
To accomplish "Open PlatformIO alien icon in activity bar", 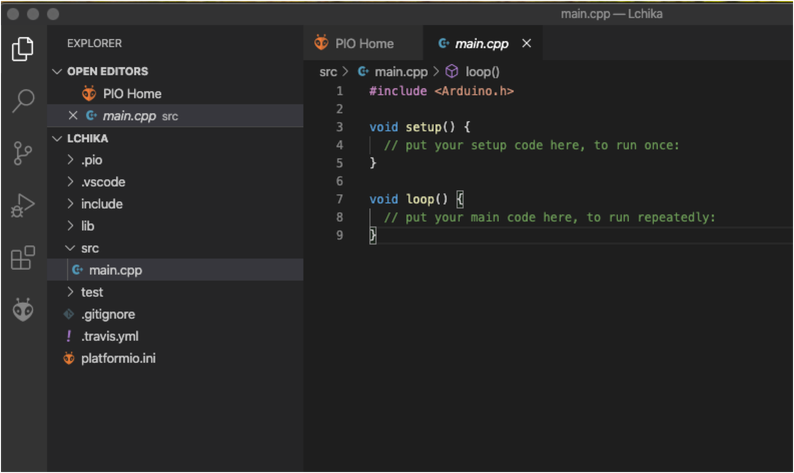I will [x=23, y=310].
